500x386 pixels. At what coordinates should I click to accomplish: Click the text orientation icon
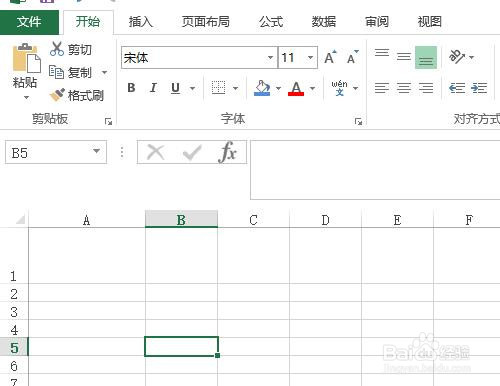pos(457,57)
